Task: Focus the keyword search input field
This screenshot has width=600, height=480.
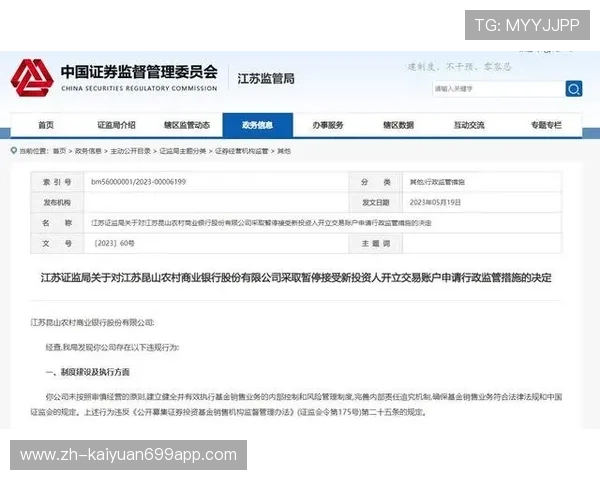Action: 499,89
